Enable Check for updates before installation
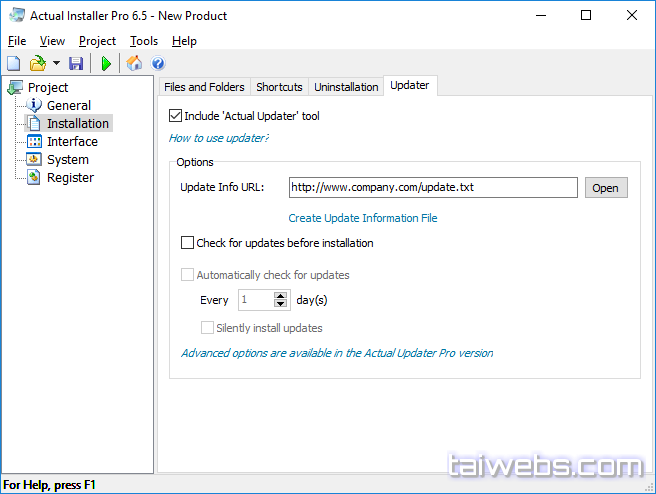The height and width of the screenshot is (494, 656). [188, 243]
